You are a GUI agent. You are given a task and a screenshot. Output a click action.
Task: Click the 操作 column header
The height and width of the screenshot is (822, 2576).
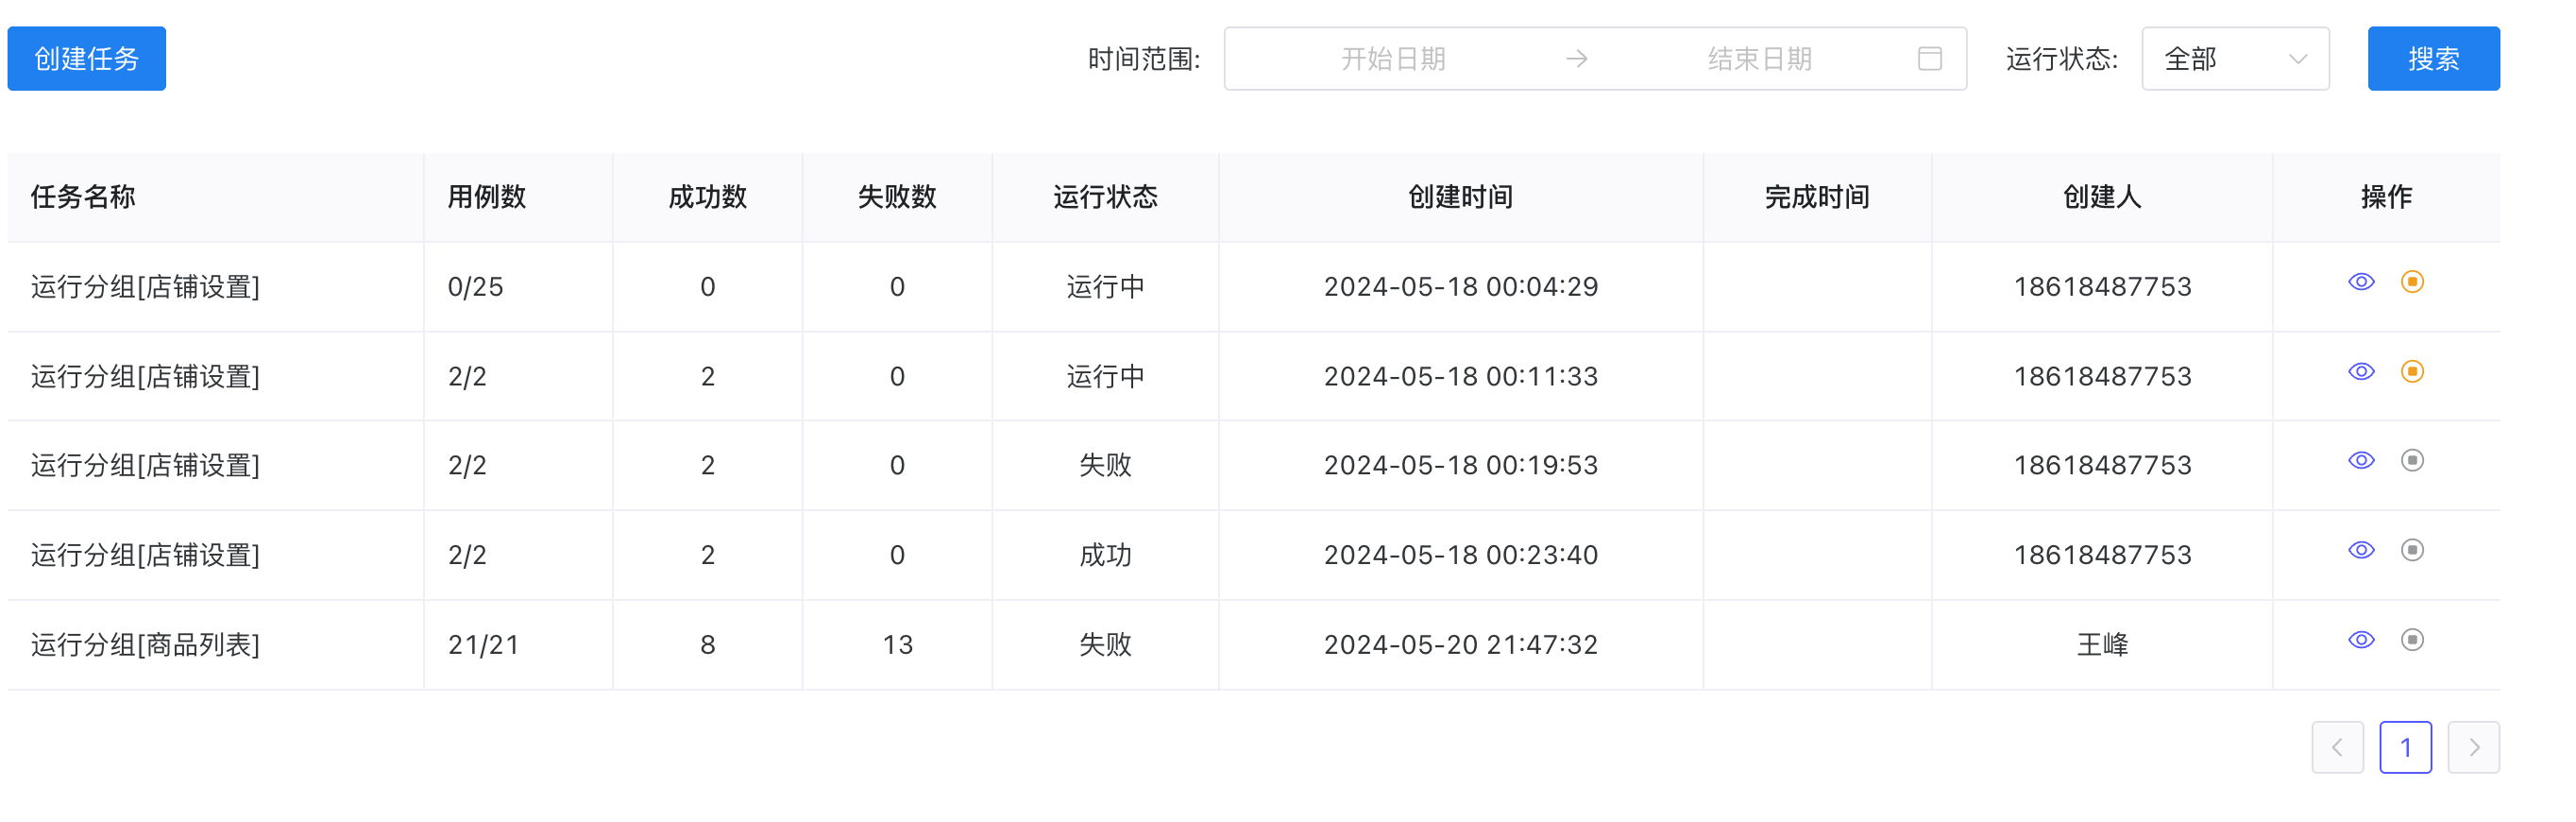(2386, 197)
